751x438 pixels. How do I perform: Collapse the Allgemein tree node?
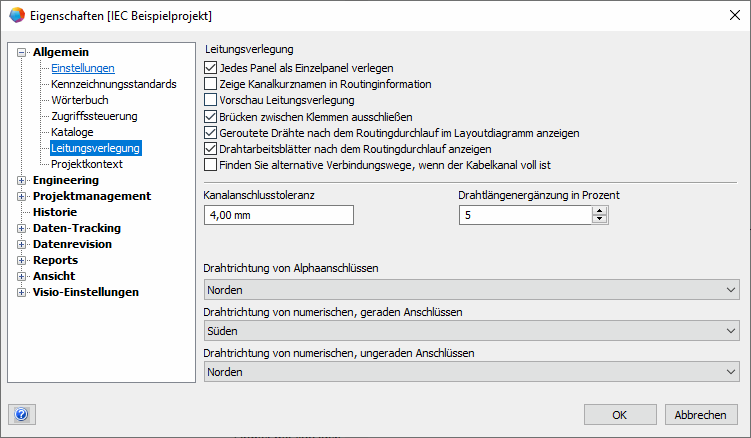click(x=22, y=52)
